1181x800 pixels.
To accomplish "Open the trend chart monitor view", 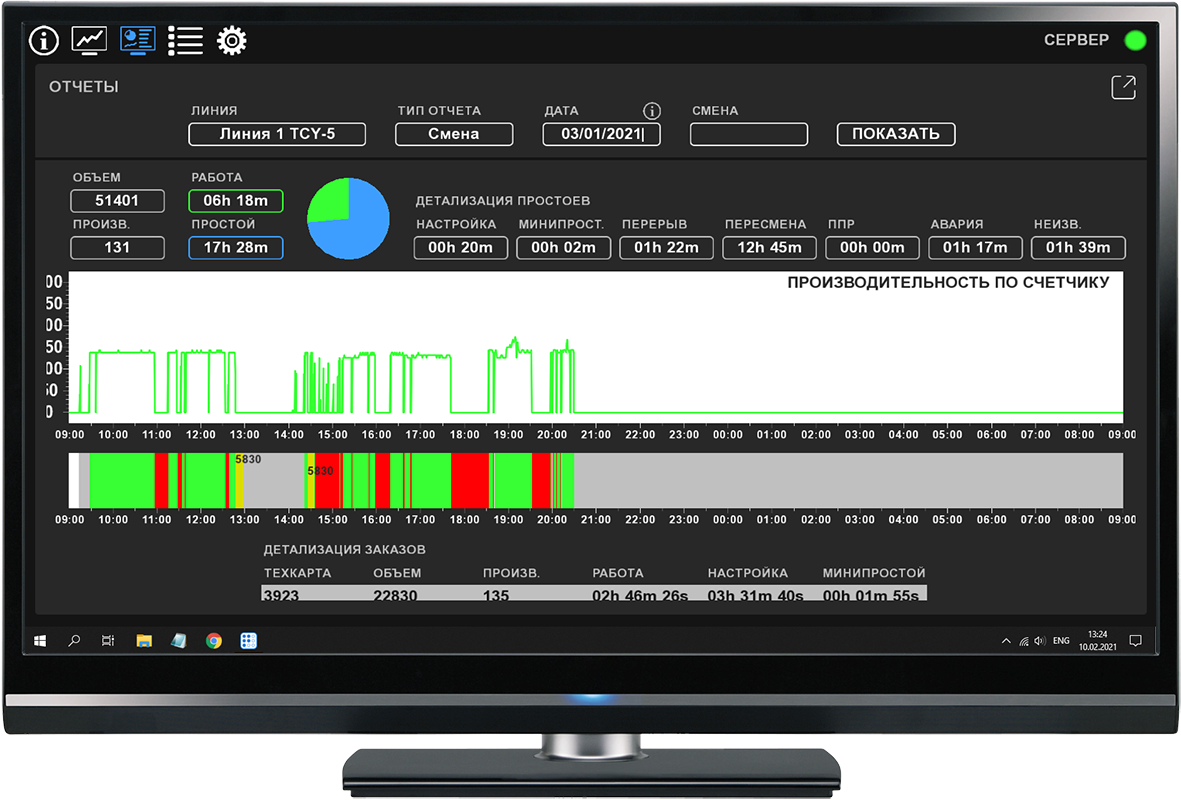I will (x=89, y=40).
